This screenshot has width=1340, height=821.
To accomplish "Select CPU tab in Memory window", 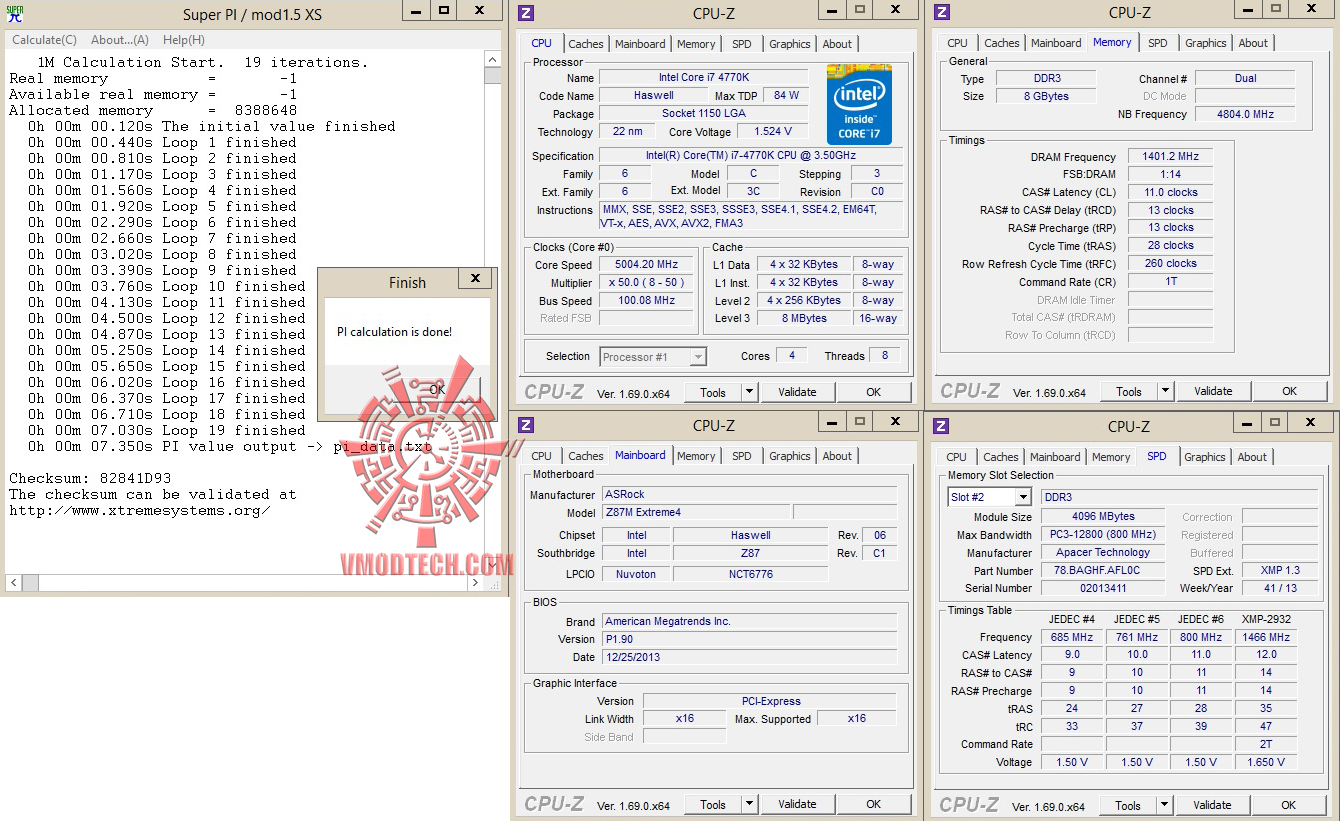I will pyautogui.click(x=957, y=43).
